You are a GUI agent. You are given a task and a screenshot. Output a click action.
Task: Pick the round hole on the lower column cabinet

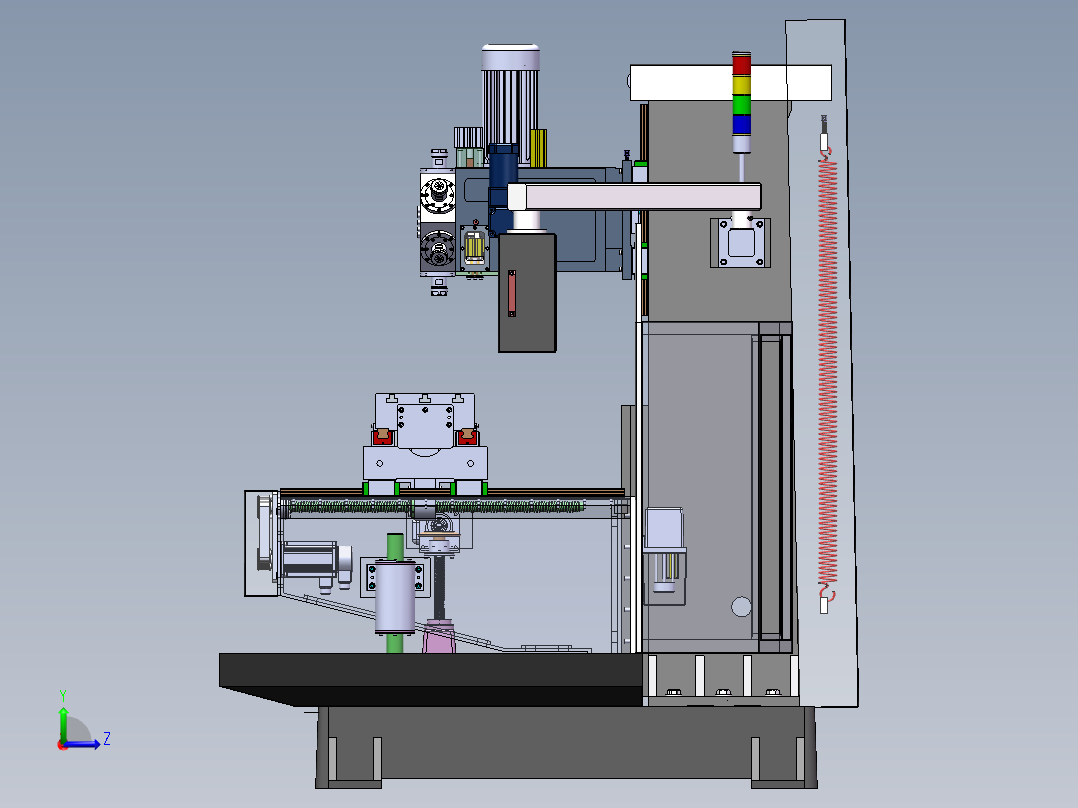[x=741, y=607]
